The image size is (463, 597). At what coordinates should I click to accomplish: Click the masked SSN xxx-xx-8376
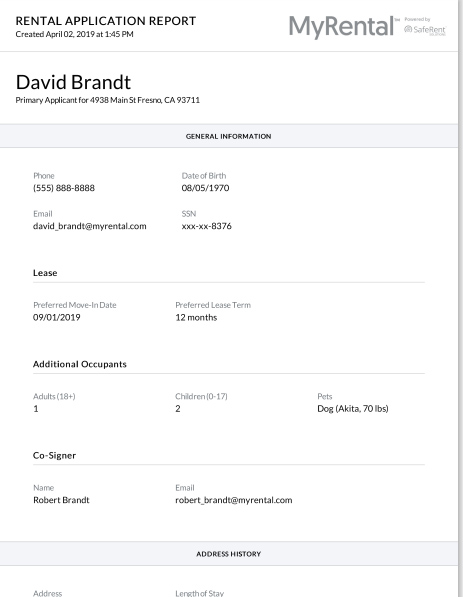click(206, 226)
